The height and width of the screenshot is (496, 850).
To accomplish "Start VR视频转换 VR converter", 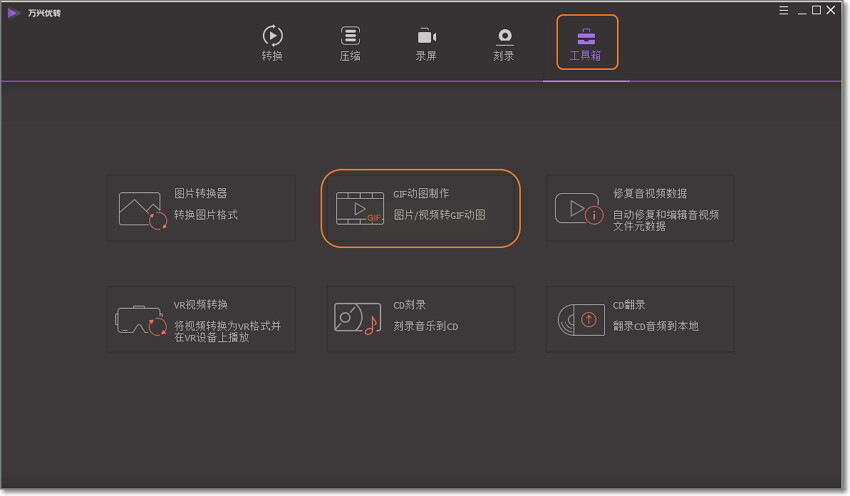I will point(201,319).
